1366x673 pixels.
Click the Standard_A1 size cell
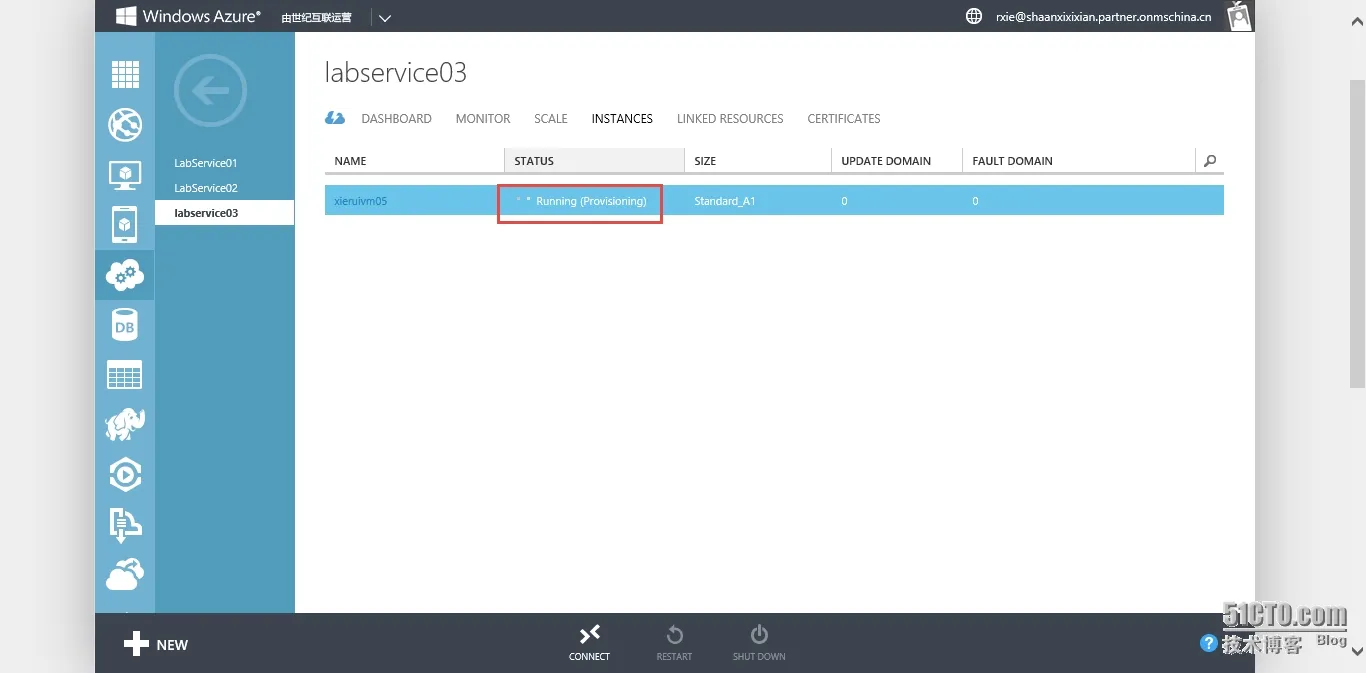(x=725, y=201)
